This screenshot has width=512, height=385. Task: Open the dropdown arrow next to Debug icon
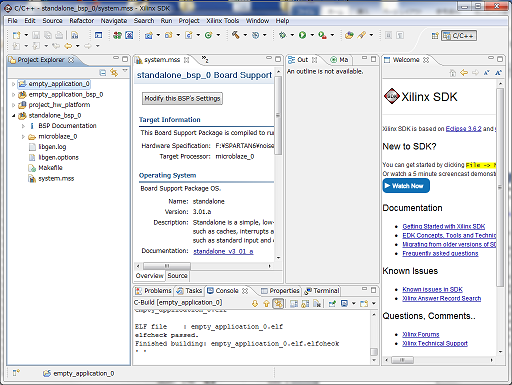[292, 35]
